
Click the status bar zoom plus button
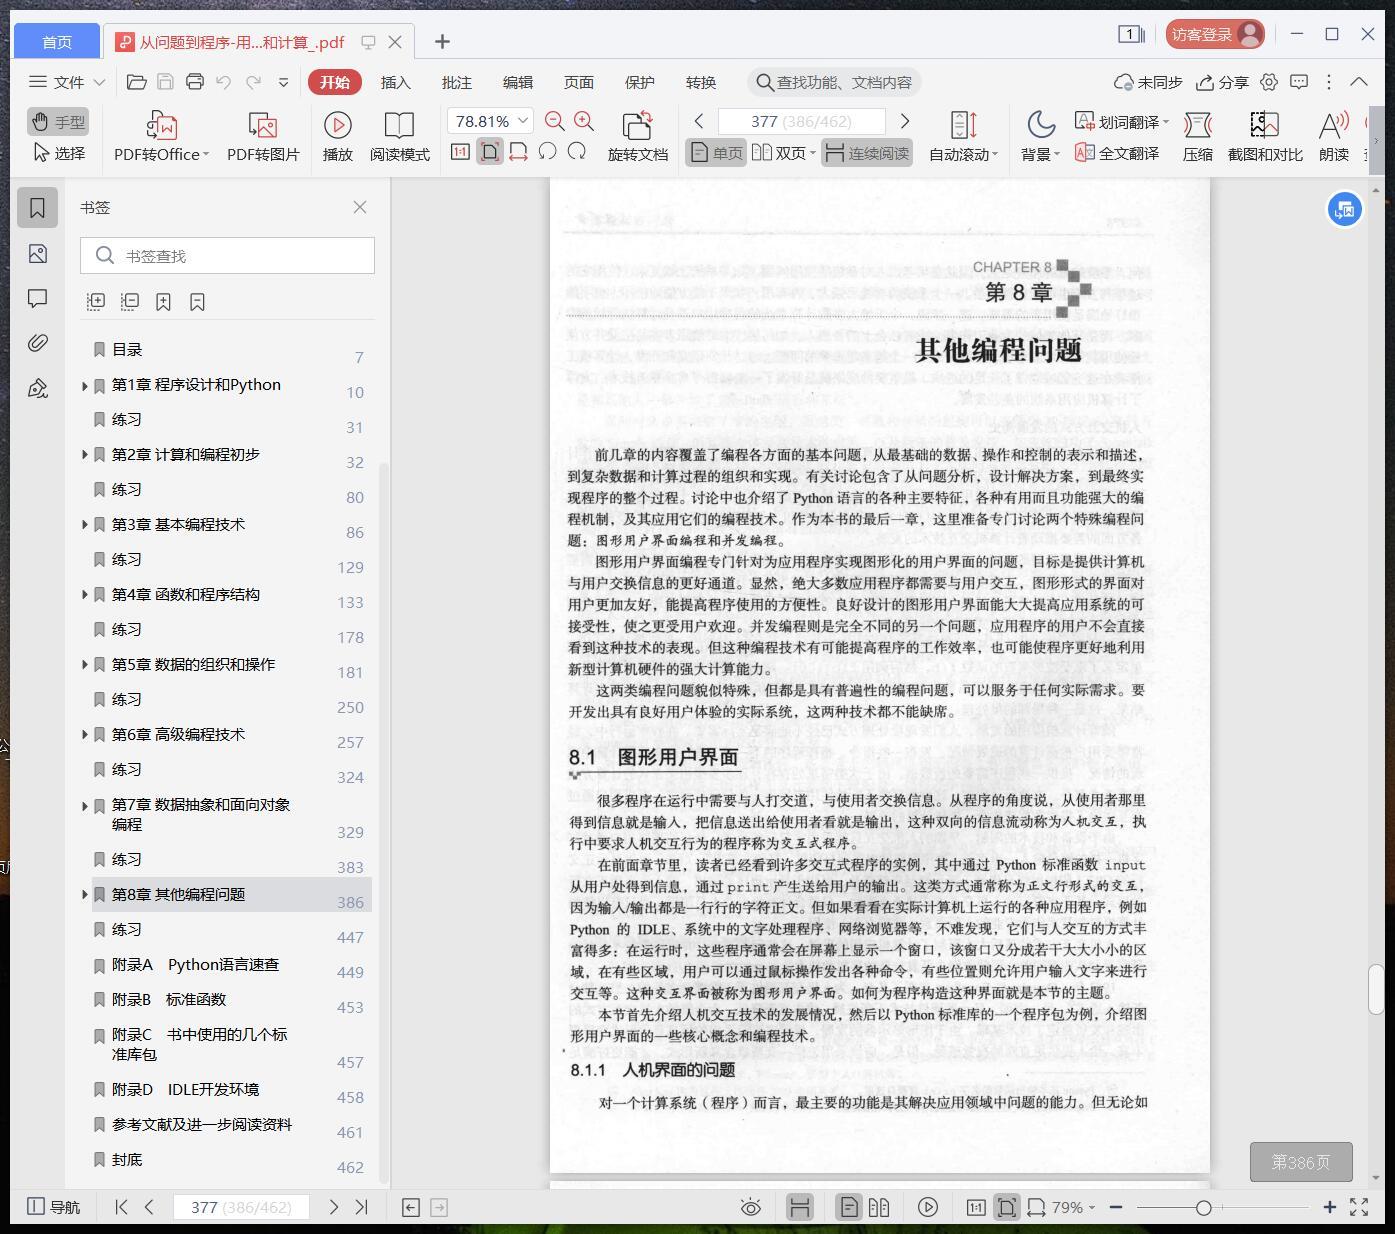1329,1208
